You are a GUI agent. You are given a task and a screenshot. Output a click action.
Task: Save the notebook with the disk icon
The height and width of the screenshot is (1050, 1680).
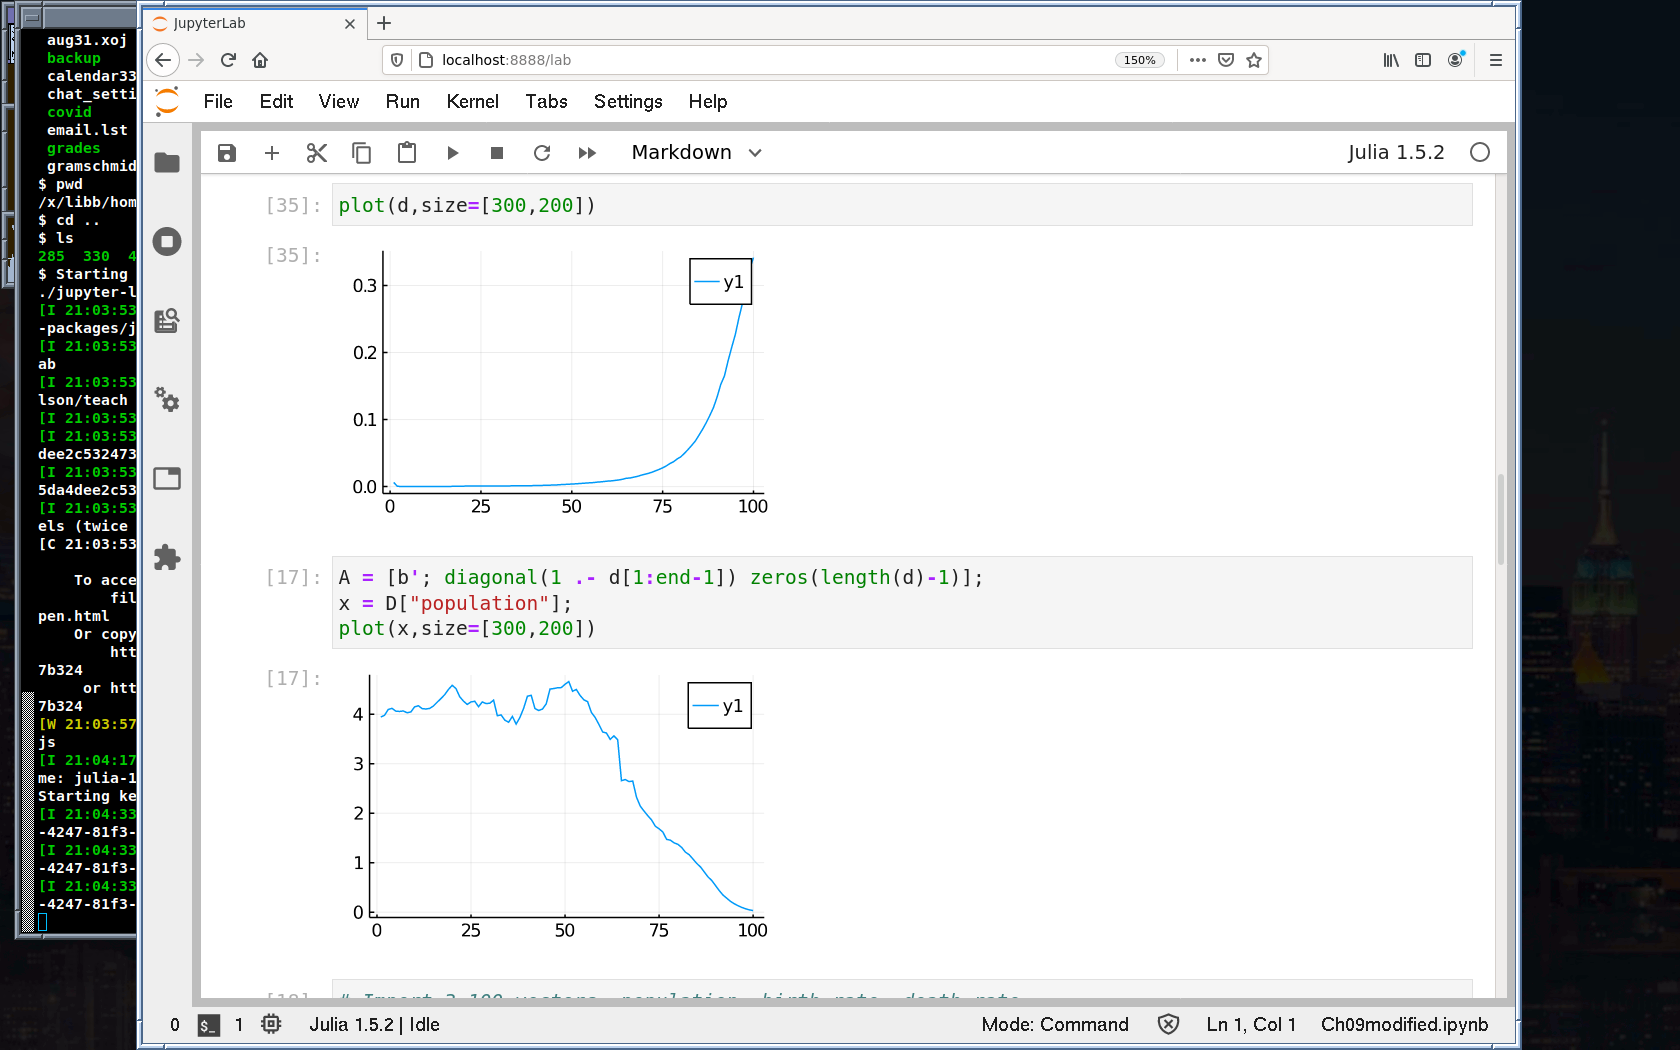pyautogui.click(x=227, y=153)
